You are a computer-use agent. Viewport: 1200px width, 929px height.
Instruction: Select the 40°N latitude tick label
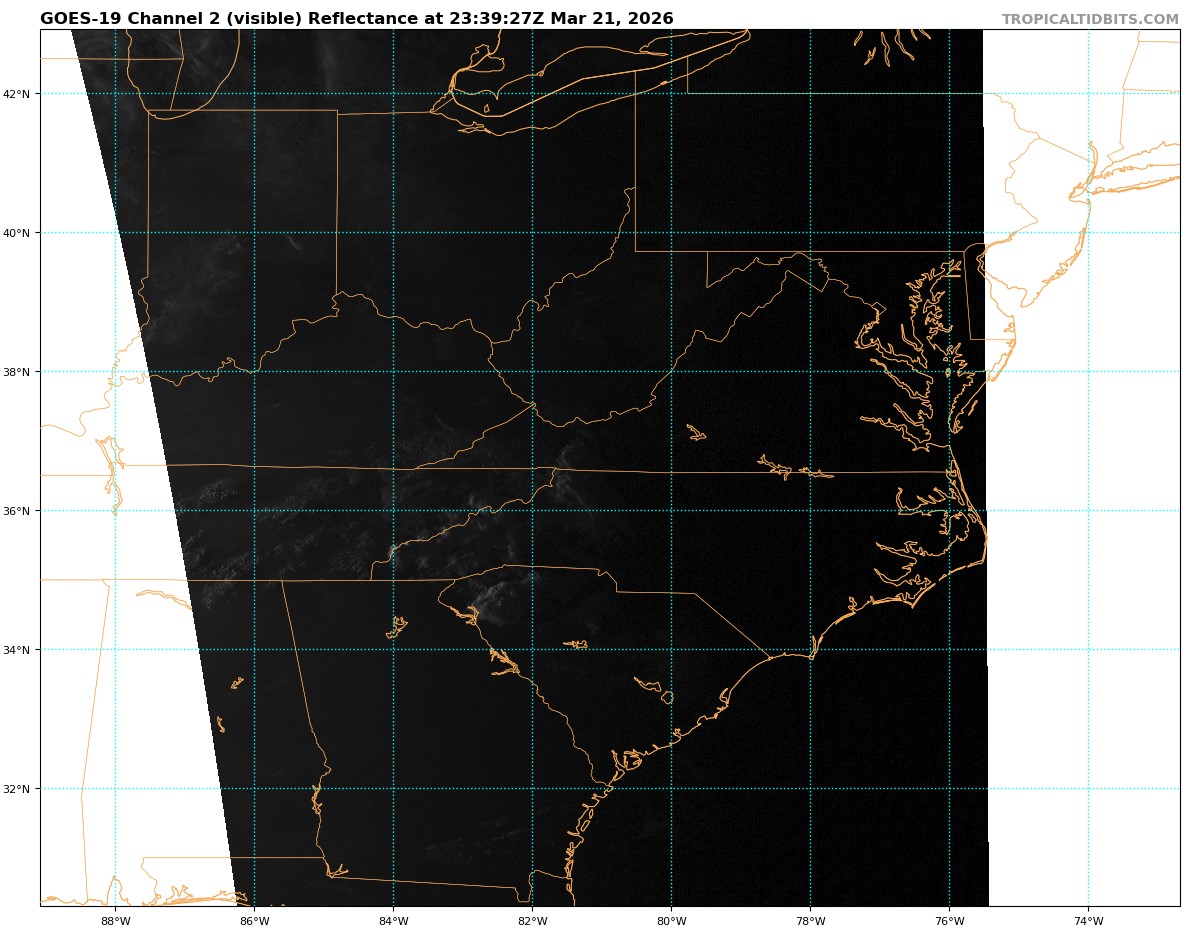click(x=19, y=233)
